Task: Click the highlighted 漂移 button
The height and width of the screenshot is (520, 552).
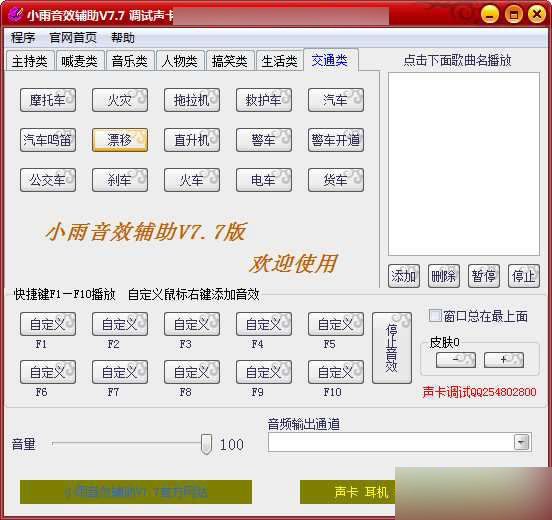Action: tap(120, 140)
